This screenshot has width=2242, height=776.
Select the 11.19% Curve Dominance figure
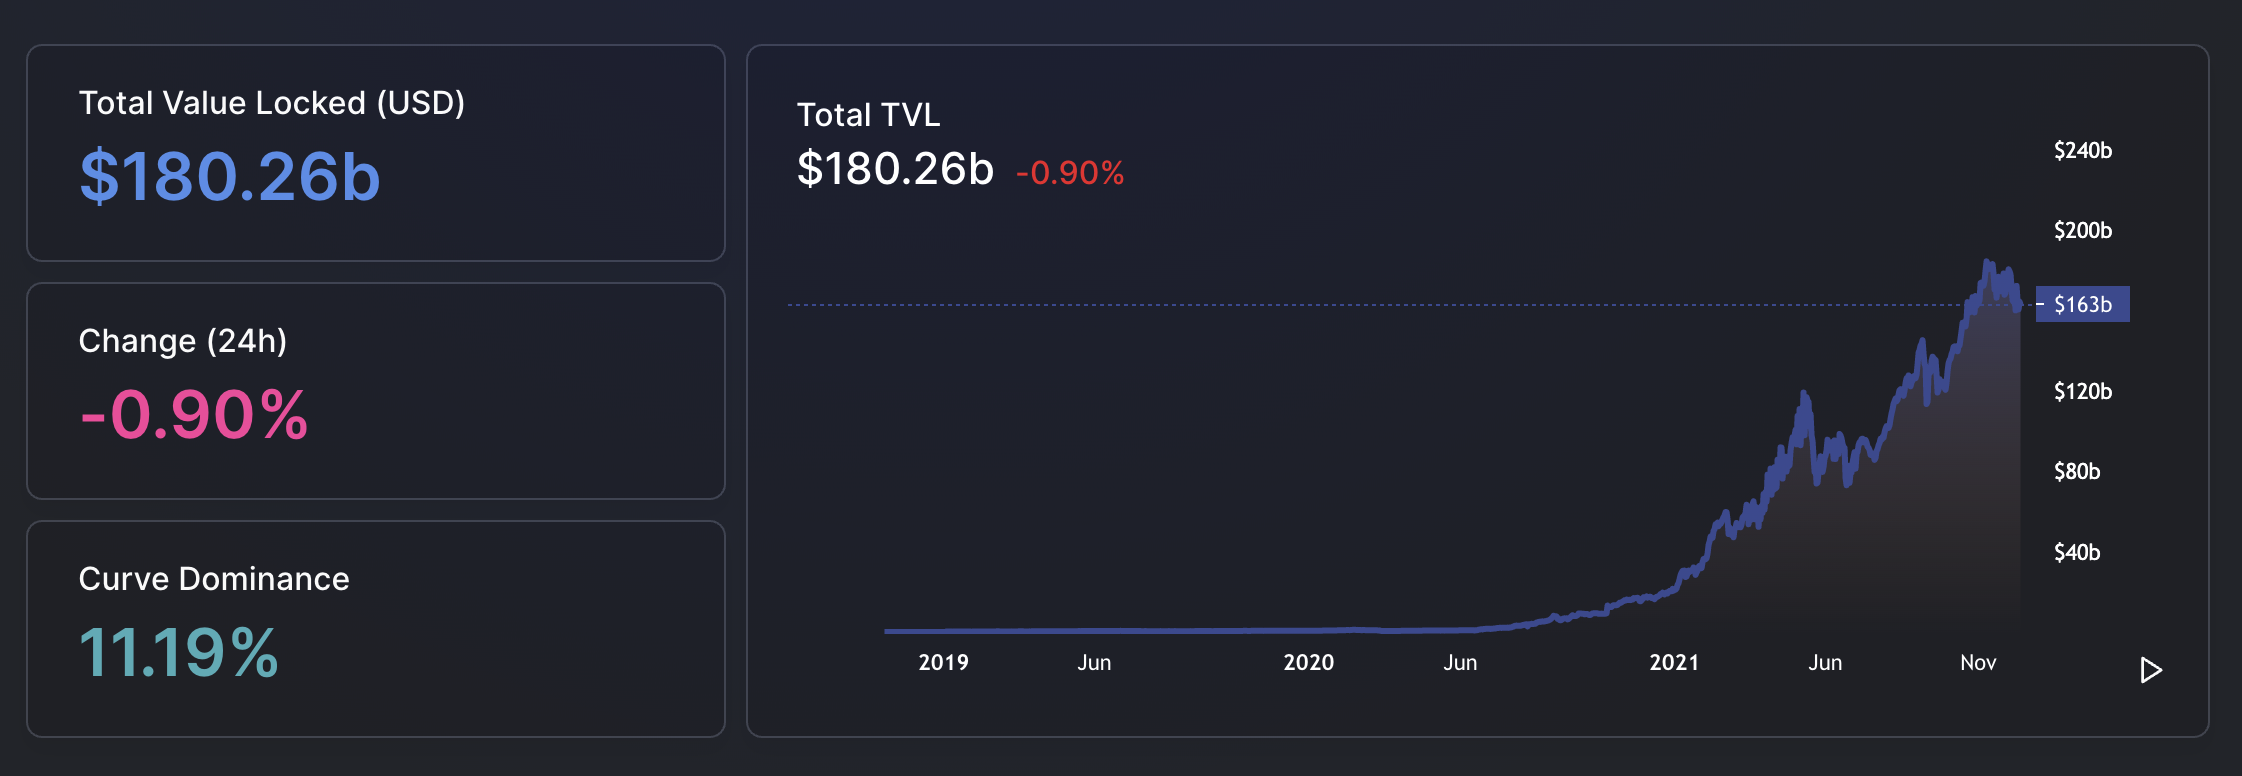pyautogui.click(x=178, y=653)
